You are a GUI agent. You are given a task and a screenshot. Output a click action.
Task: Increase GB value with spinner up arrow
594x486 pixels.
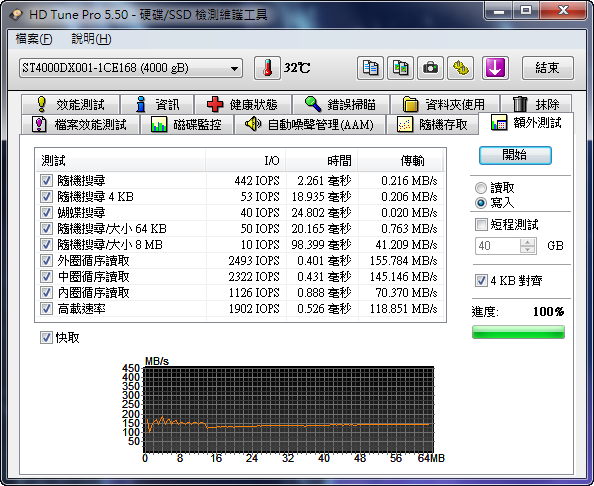[x=527, y=242]
